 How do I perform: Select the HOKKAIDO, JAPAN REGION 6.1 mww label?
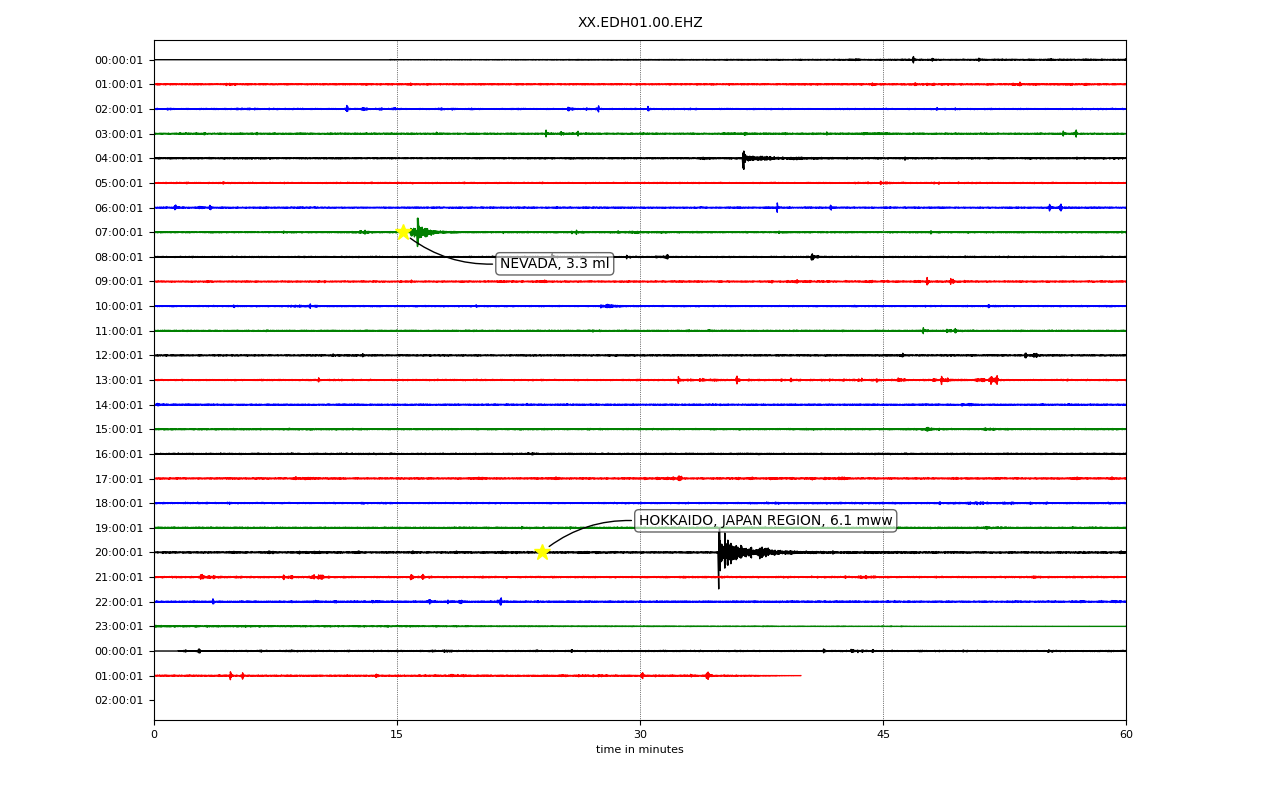click(x=765, y=521)
